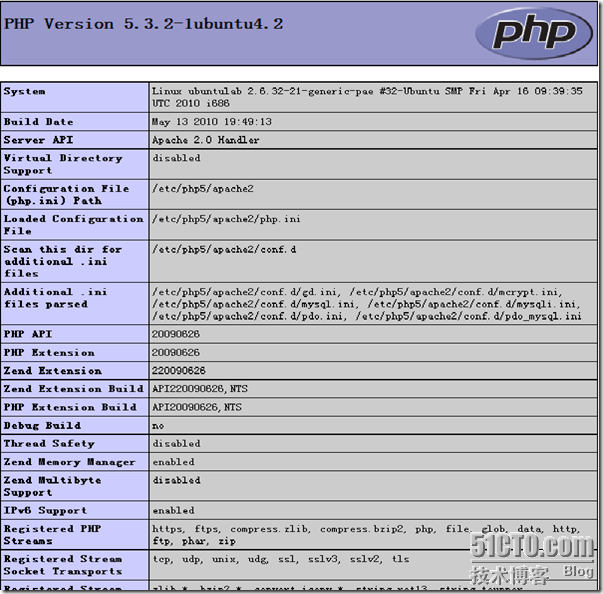Screen dimensions: 603x594
Task: Select the https, ftps, compress.zlib streams list
Action: pos(366,535)
